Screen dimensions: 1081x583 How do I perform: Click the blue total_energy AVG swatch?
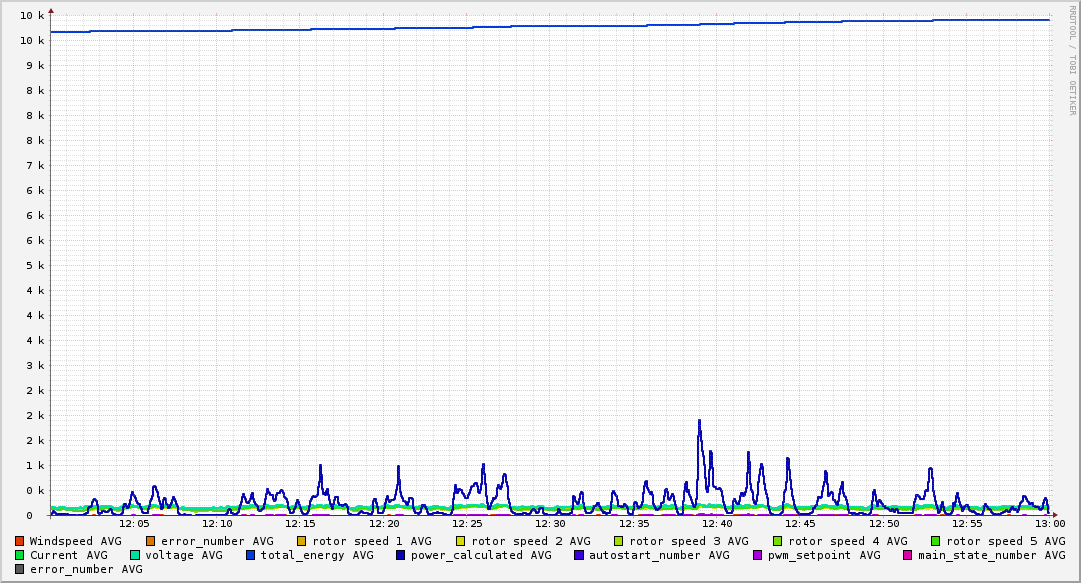[x=251, y=555]
